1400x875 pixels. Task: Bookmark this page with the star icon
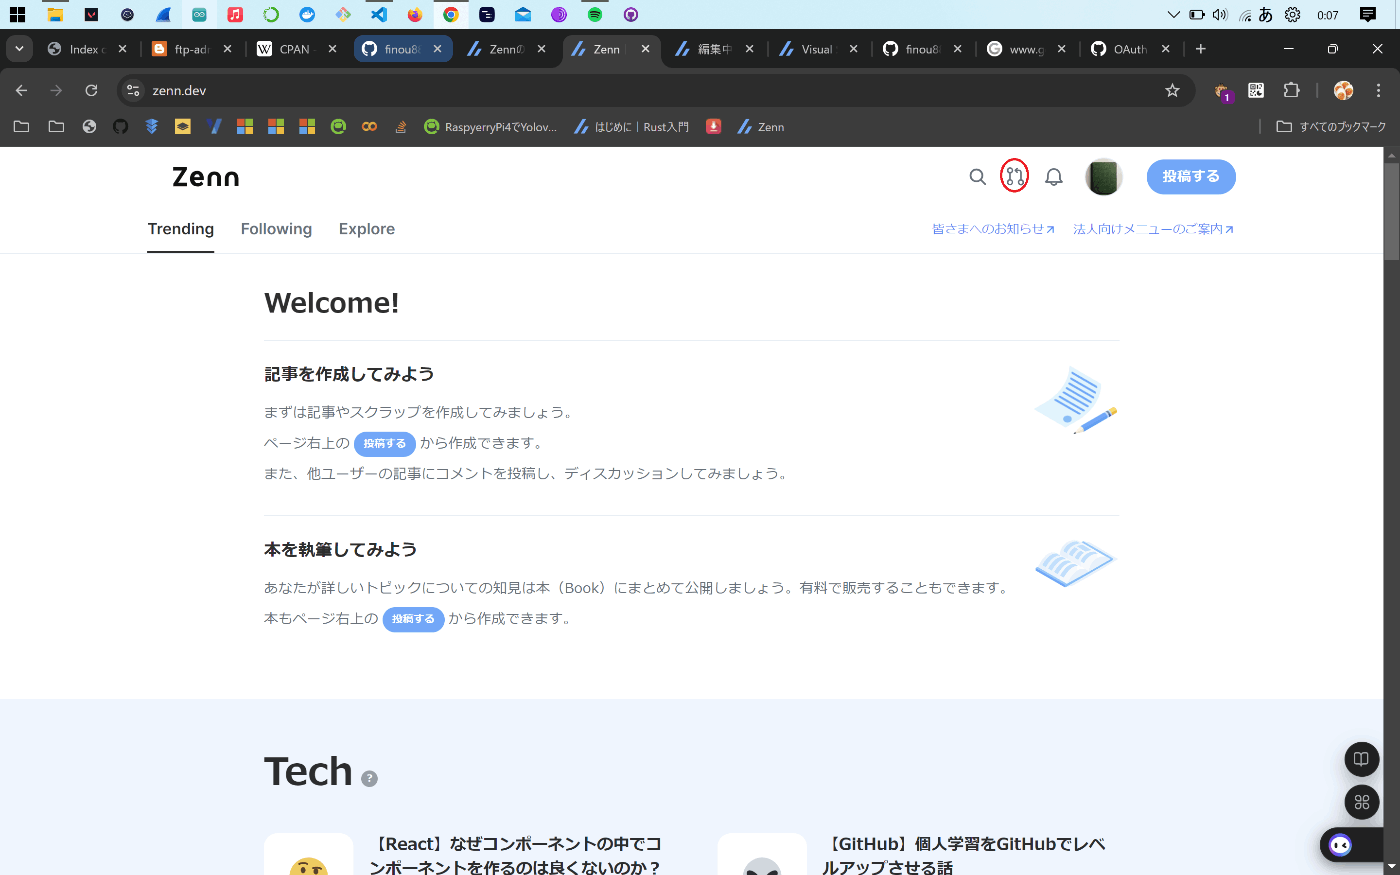tap(1172, 90)
